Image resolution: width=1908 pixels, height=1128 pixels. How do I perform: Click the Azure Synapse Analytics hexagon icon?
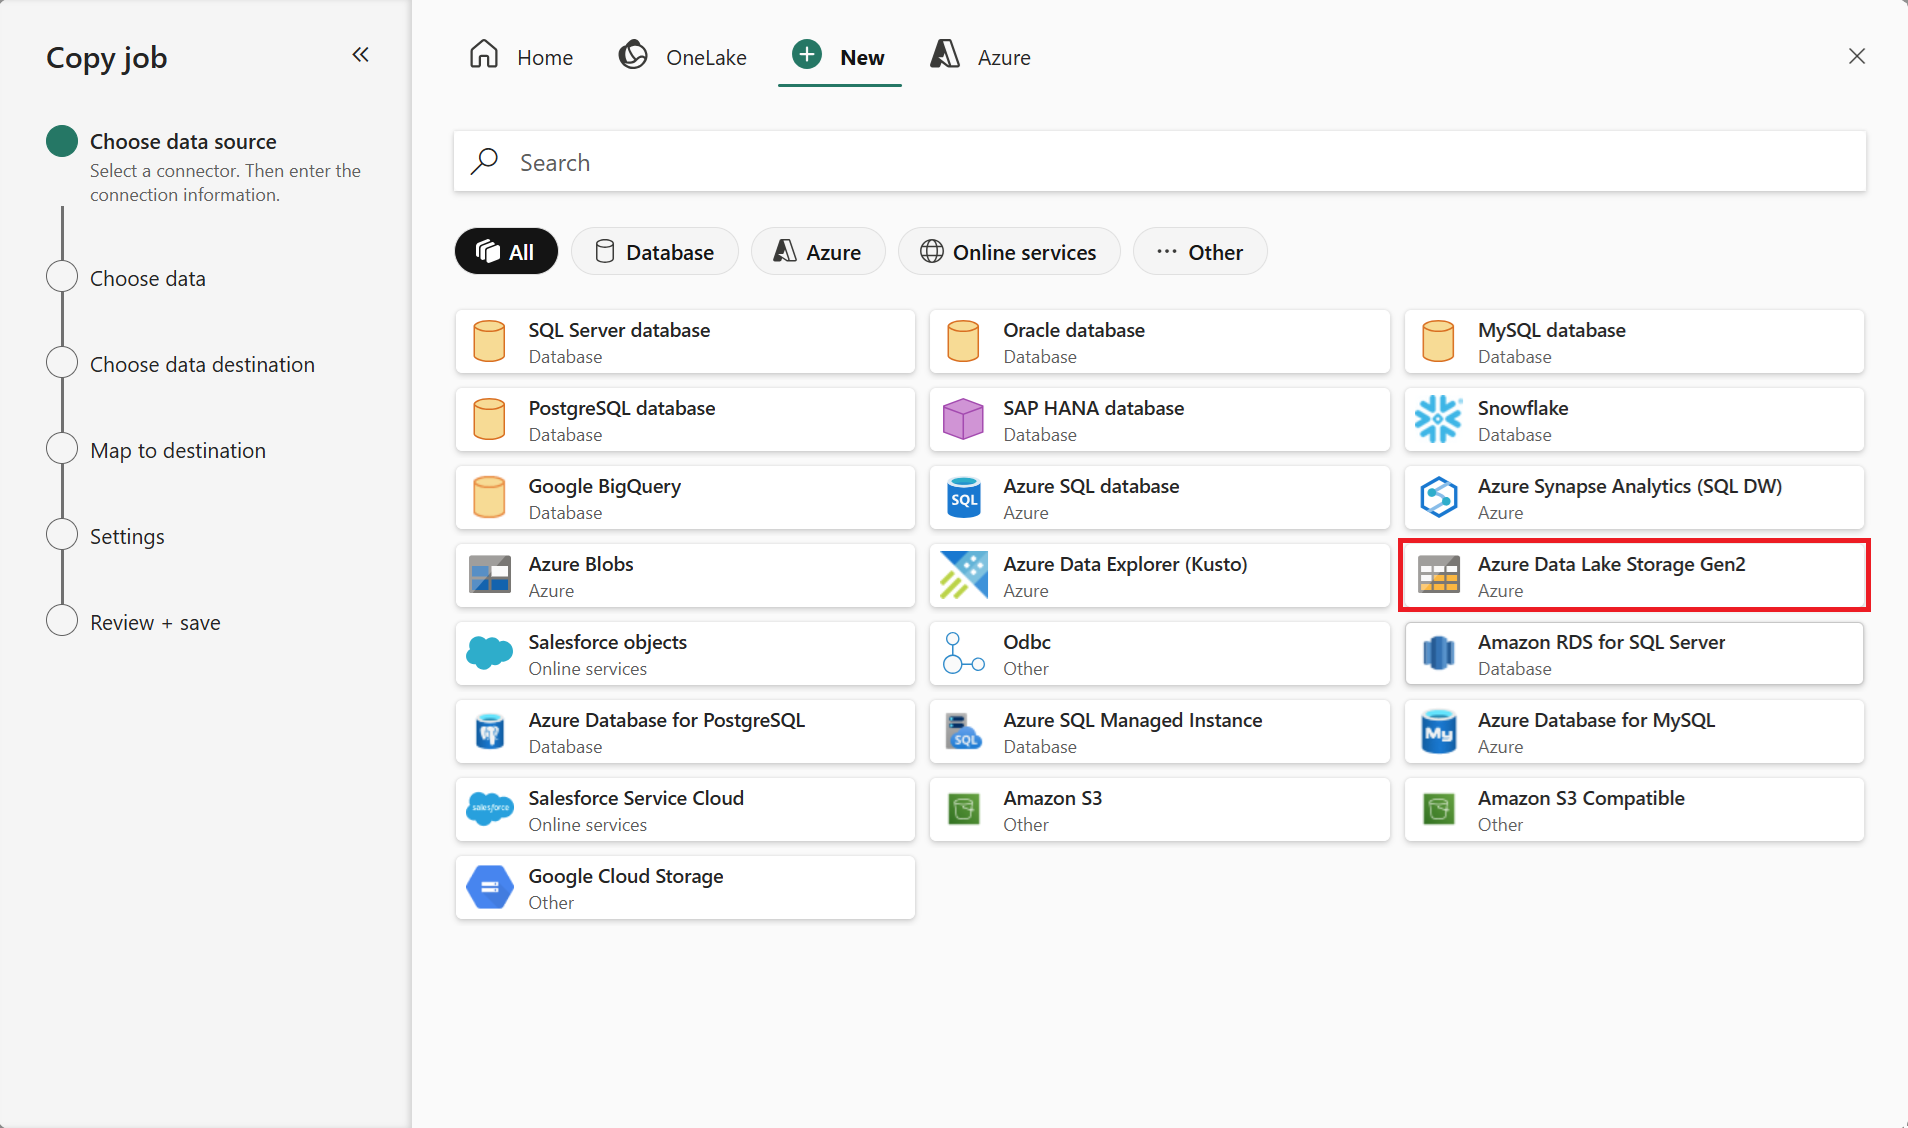[x=1438, y=498]
